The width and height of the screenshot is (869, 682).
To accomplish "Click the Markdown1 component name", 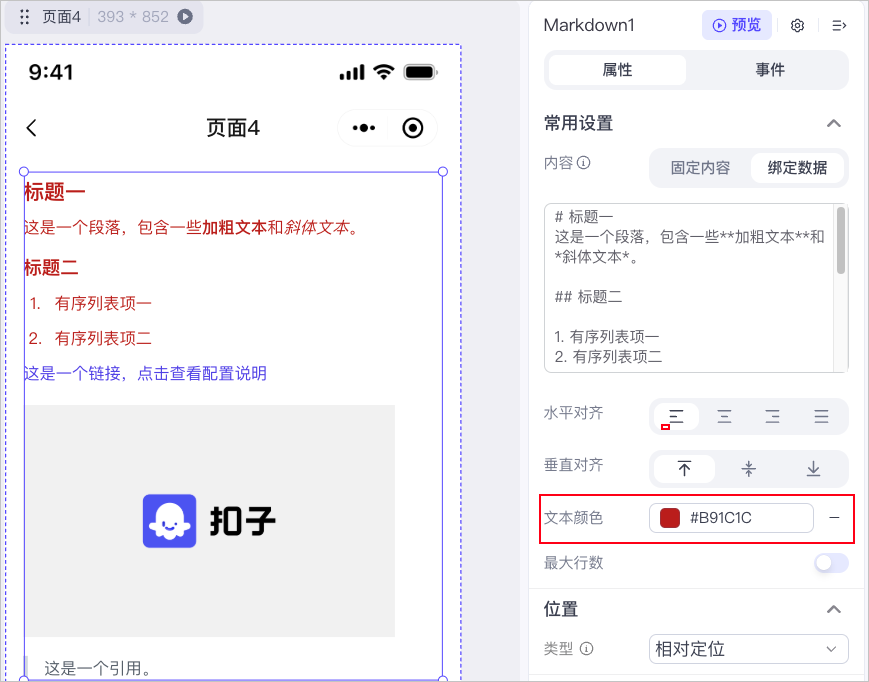I will [x=589, y=25].
